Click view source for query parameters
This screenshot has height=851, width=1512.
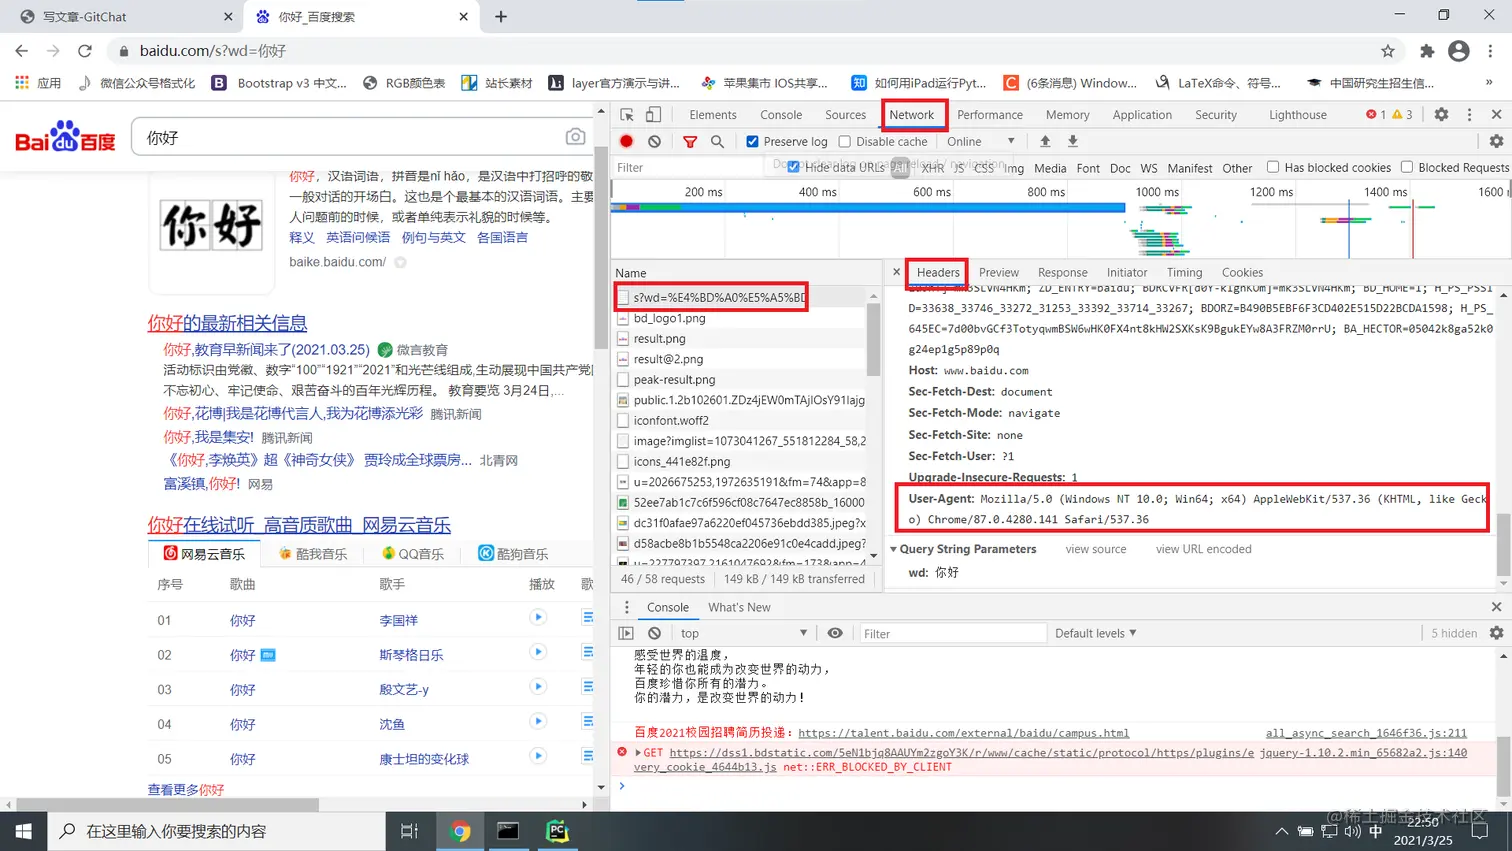coord(1095,549)
